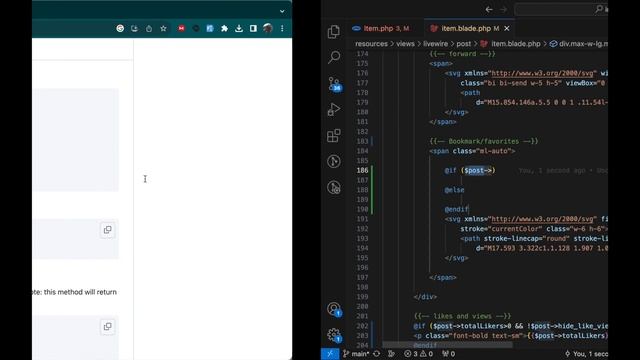Click 'post' in the breadcrumb path

tap(464, 44)
